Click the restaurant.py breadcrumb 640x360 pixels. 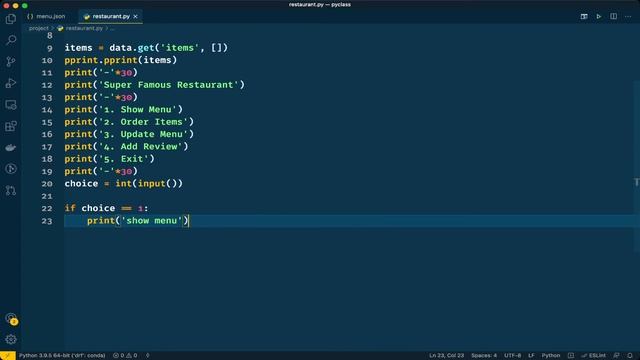point(84,28)
